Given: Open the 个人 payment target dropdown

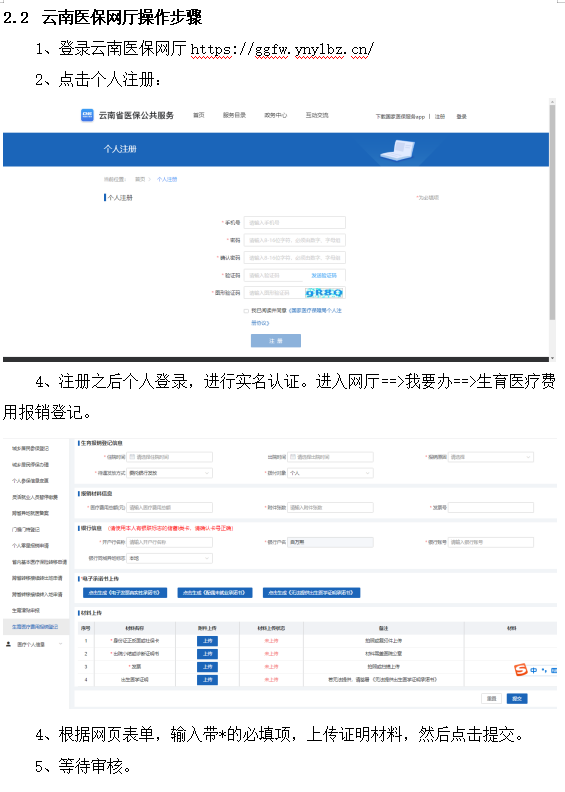Looking at the screenshot, I should [330, 473].
